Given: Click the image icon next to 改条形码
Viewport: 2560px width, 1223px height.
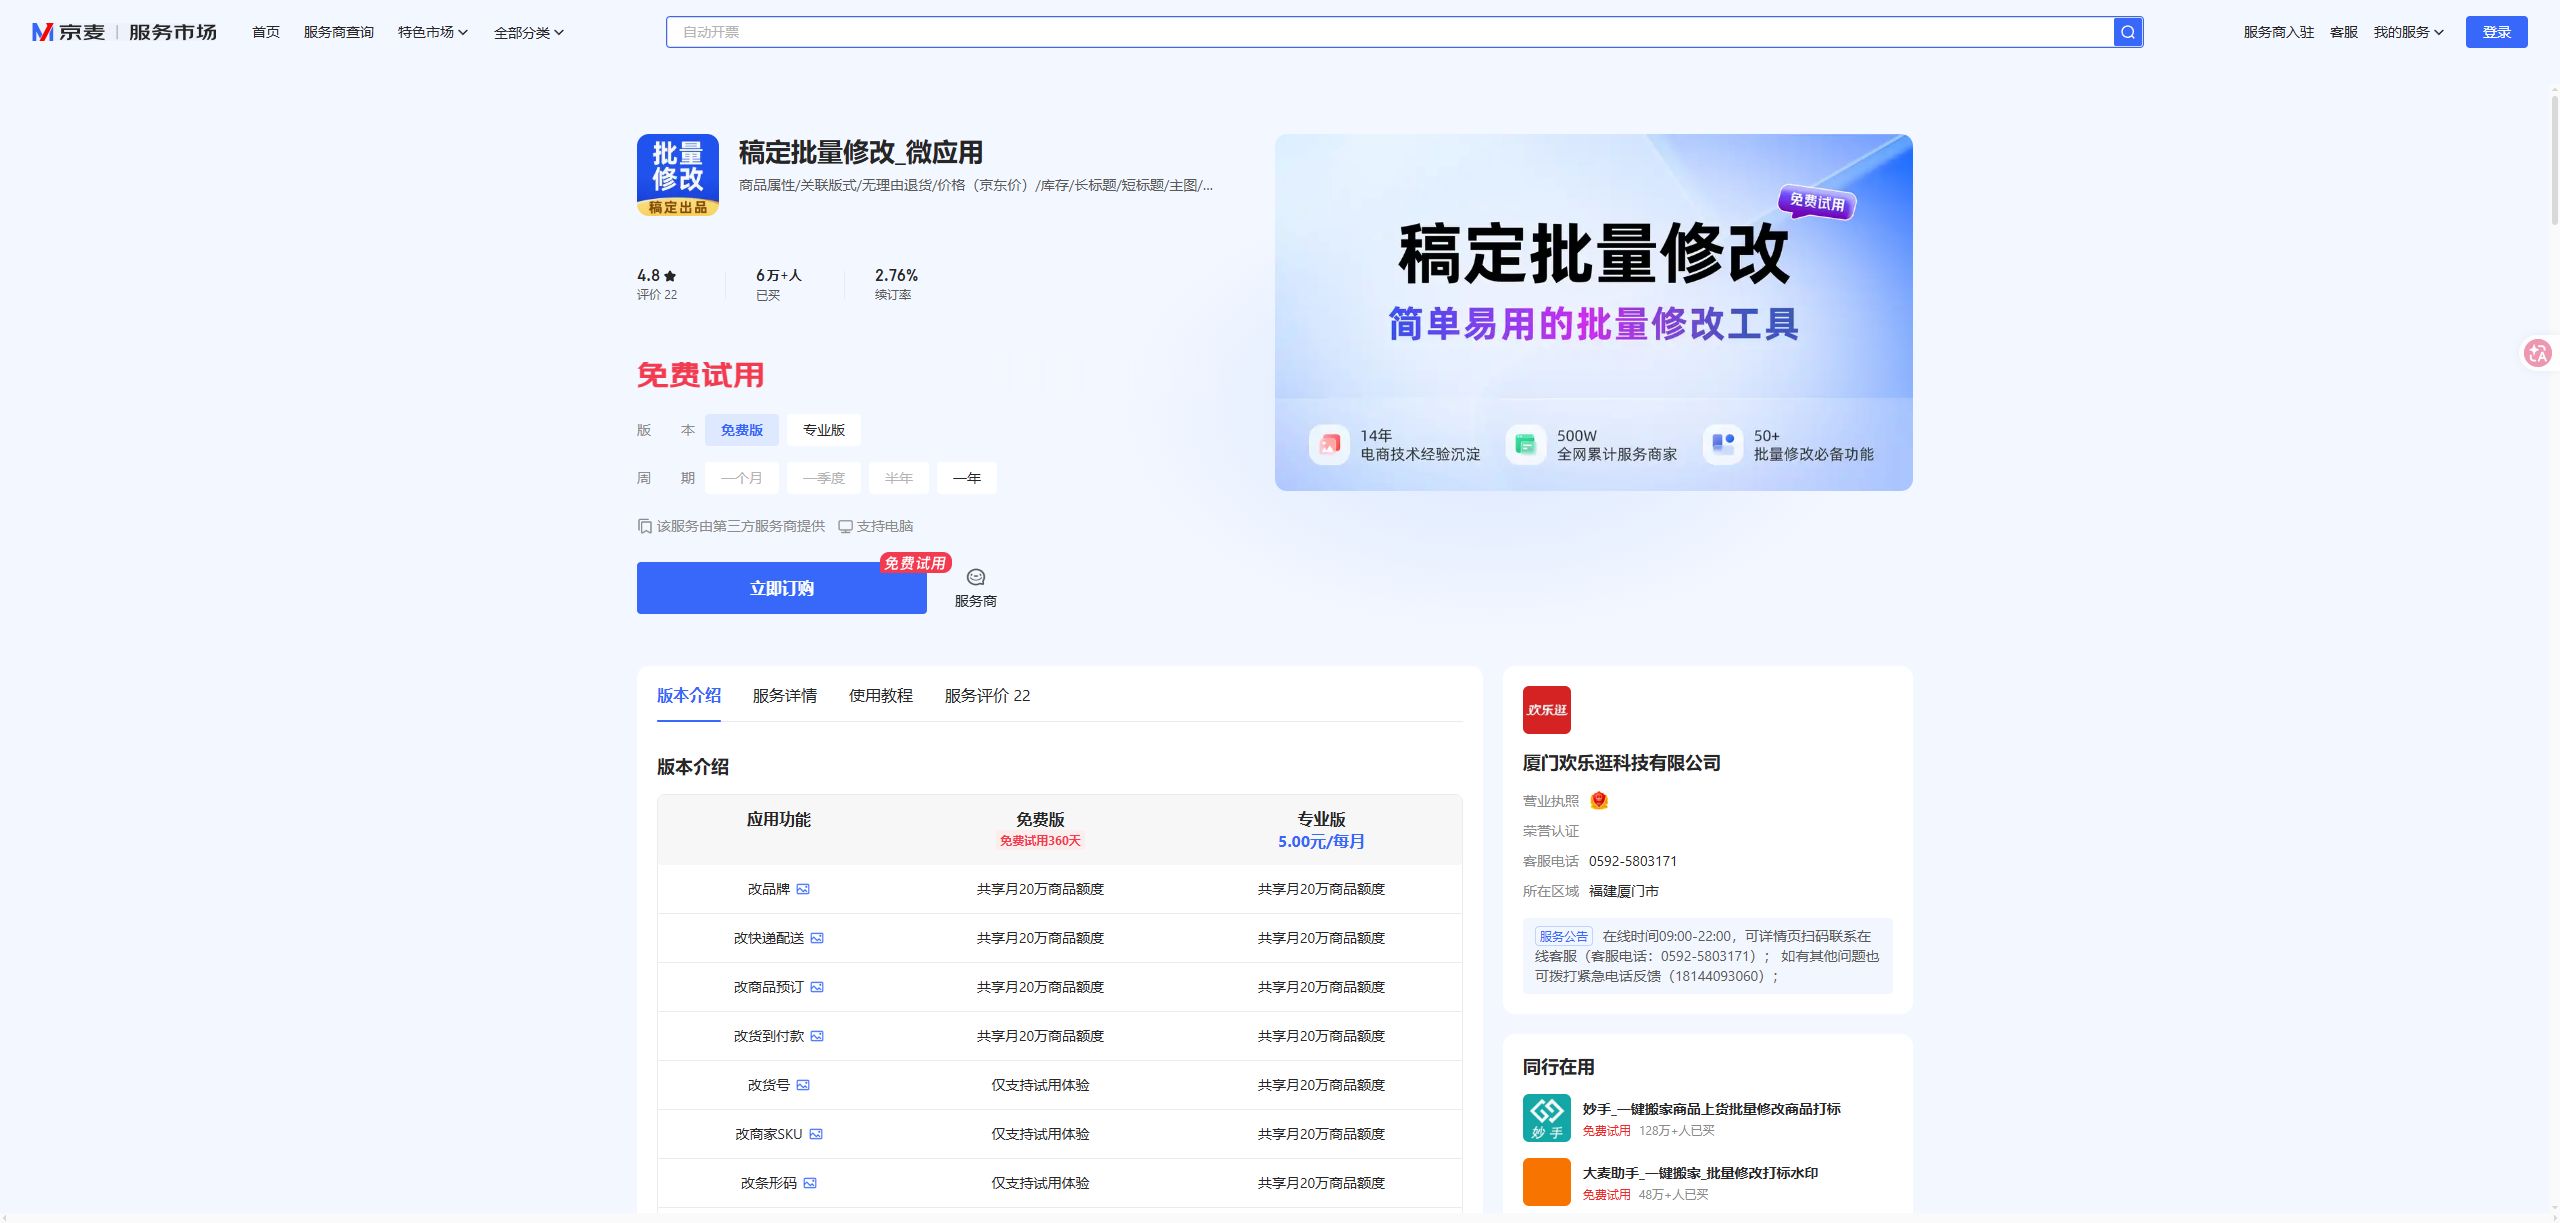Looking at the screenshot, I should tap(810, 1183).
